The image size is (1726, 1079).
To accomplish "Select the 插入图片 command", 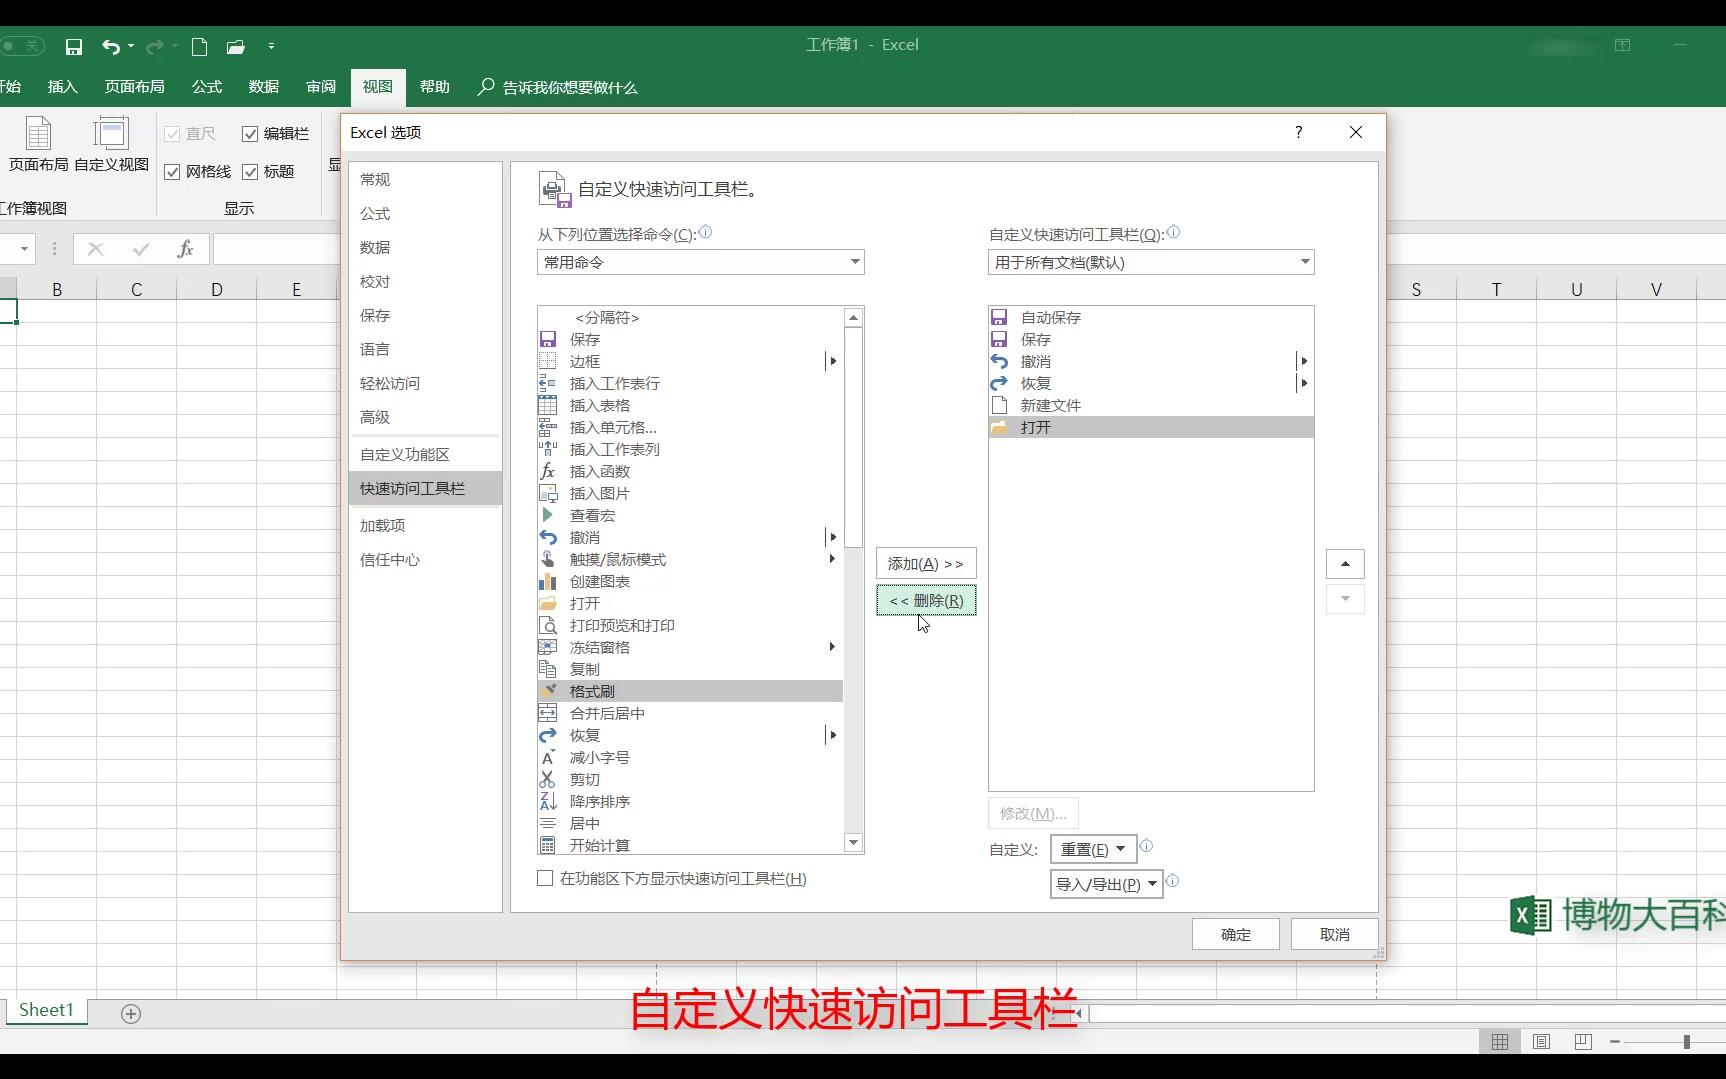I will pyautogui.click(x=690, y=493).
